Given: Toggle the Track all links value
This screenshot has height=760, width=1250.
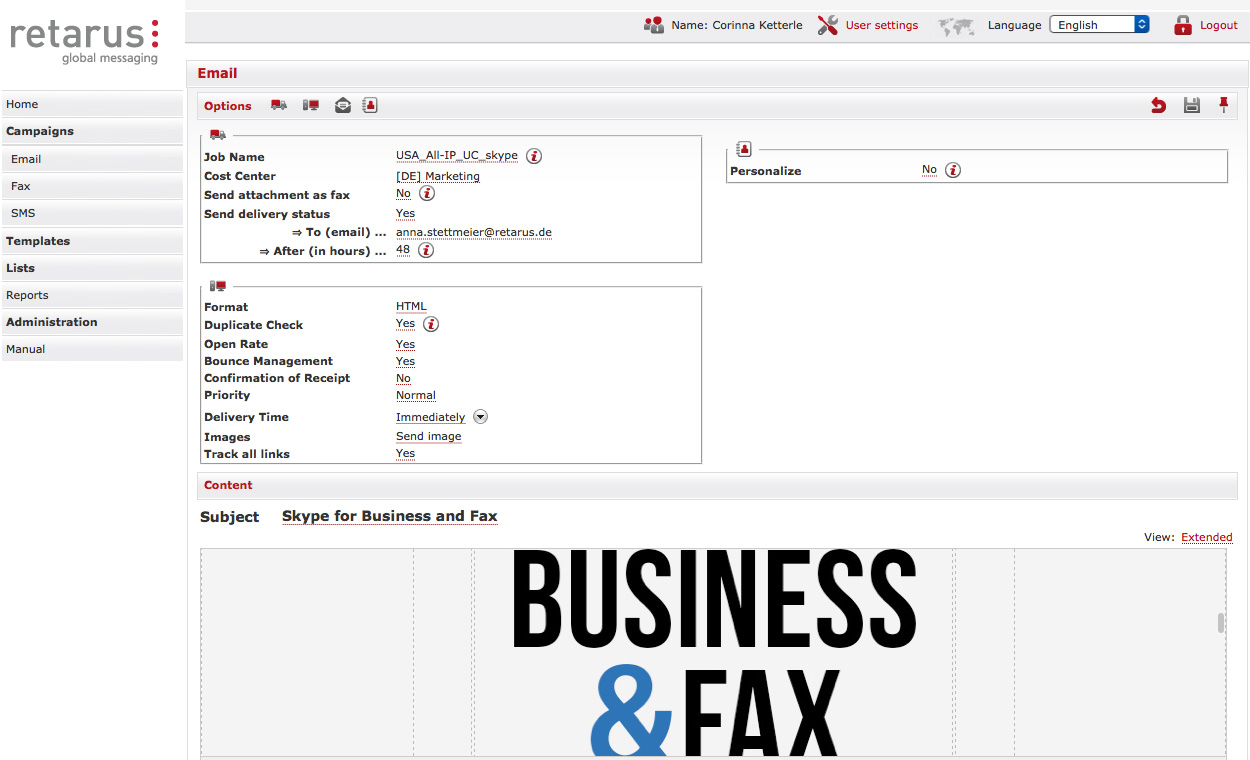Looking at the screenshot, I should (x=405, y=453).
